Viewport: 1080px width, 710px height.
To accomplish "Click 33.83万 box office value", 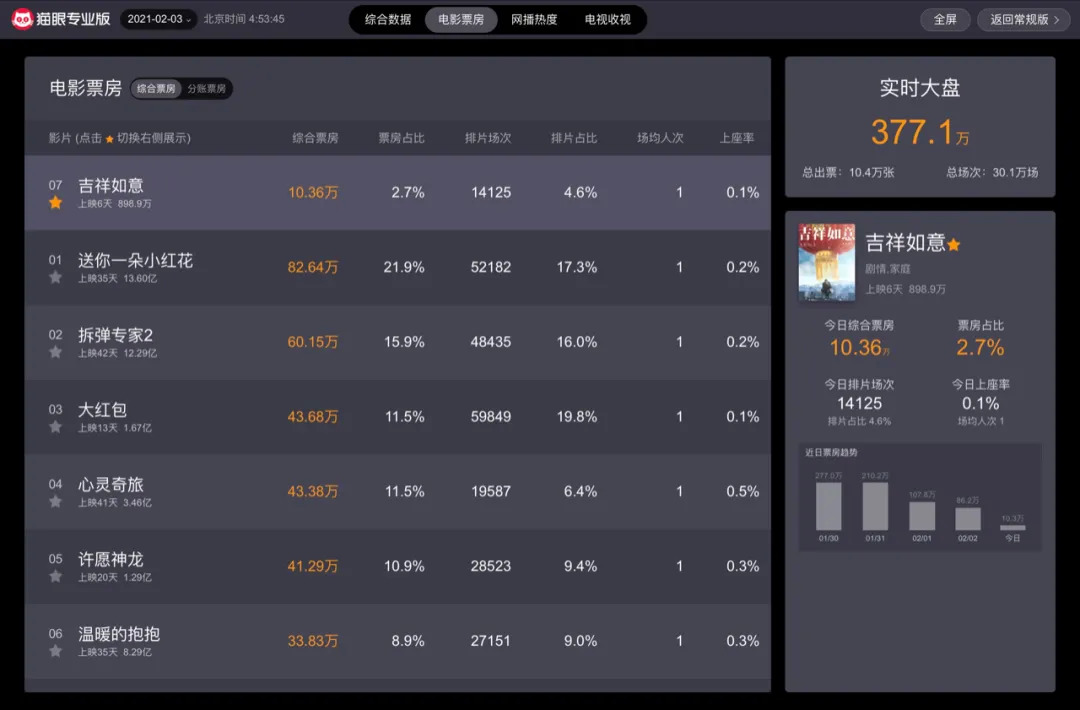I will (x=313, y=641).
